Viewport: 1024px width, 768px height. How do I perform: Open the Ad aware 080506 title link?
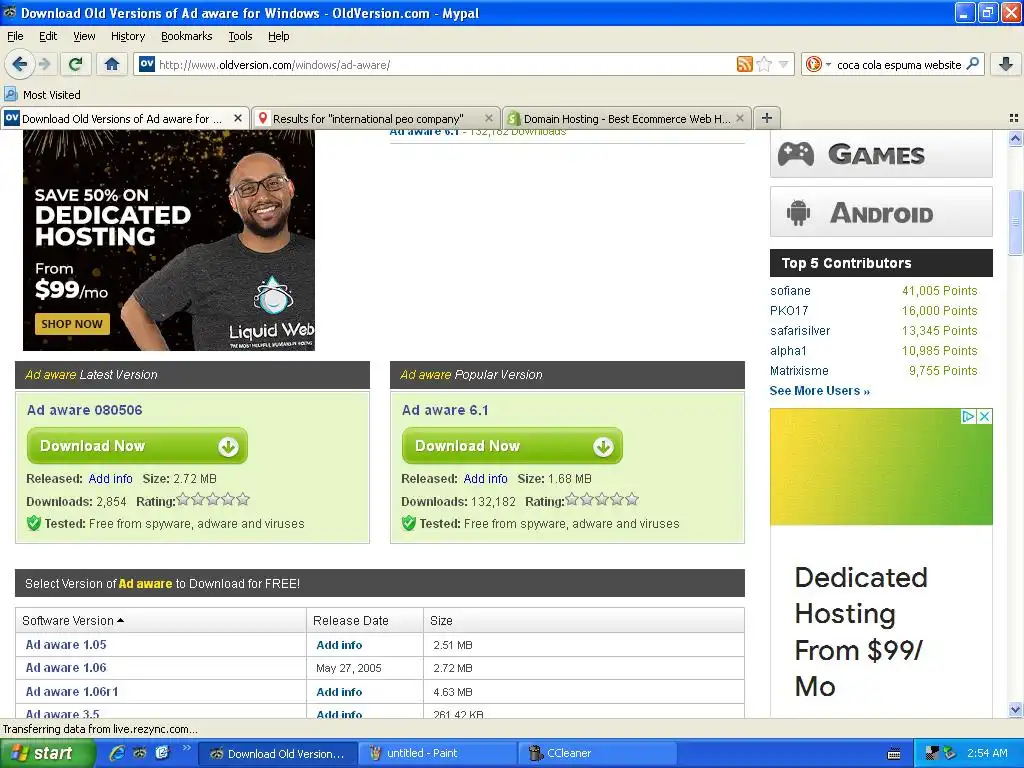[84, 410]
